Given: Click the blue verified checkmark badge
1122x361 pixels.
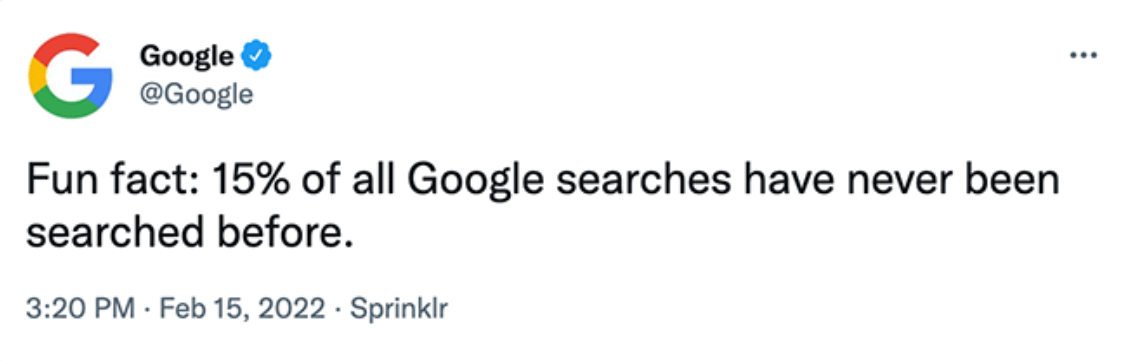Looking at the screenshot, I should pyautogui.click(x=255, y=57).
